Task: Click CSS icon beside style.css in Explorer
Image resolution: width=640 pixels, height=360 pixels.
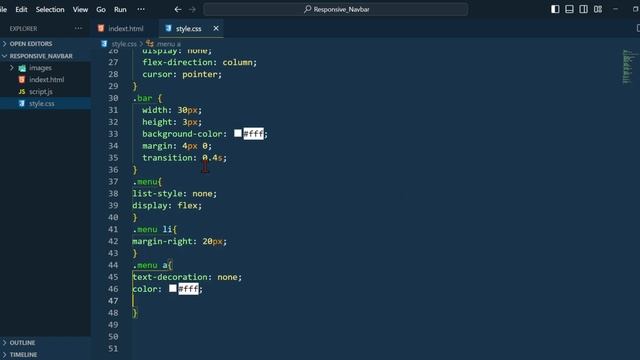Action: tap(22, 103)
